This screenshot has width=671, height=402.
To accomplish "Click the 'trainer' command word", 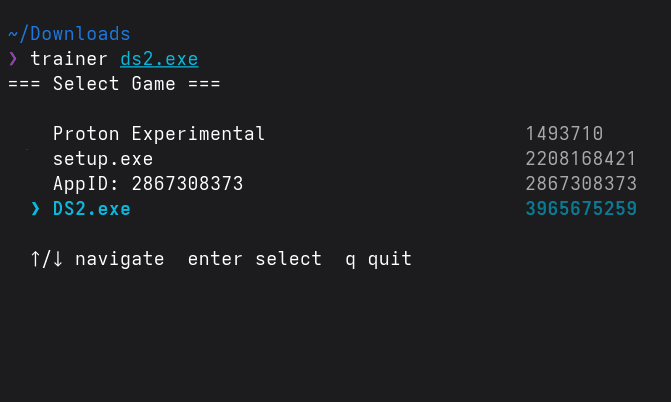I will [x=69, y=59].
